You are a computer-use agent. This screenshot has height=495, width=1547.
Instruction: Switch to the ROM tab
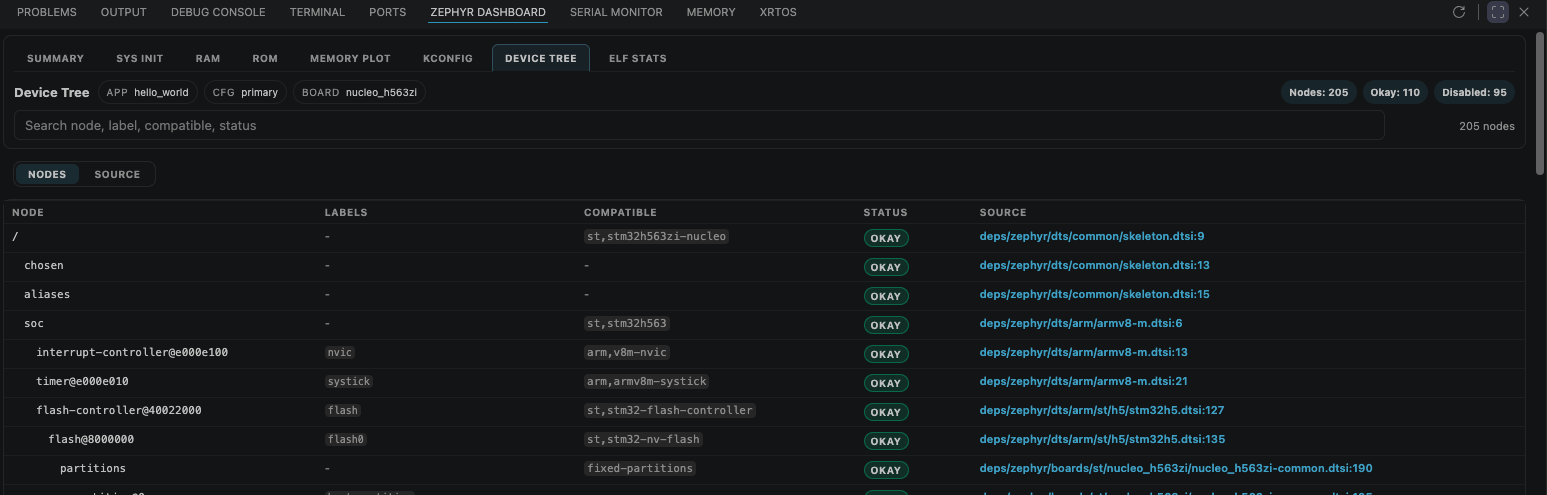pyautogui.click(x=265, y=58)
